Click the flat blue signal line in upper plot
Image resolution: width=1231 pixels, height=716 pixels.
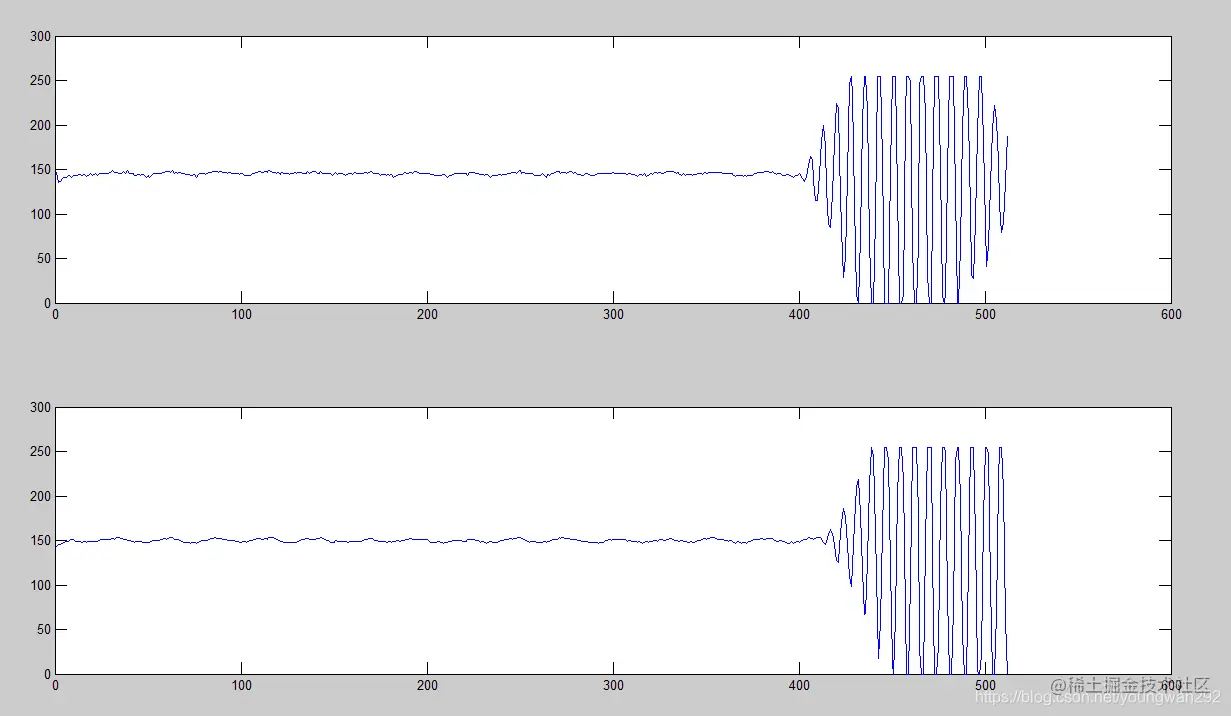click(x=430, y=173)
